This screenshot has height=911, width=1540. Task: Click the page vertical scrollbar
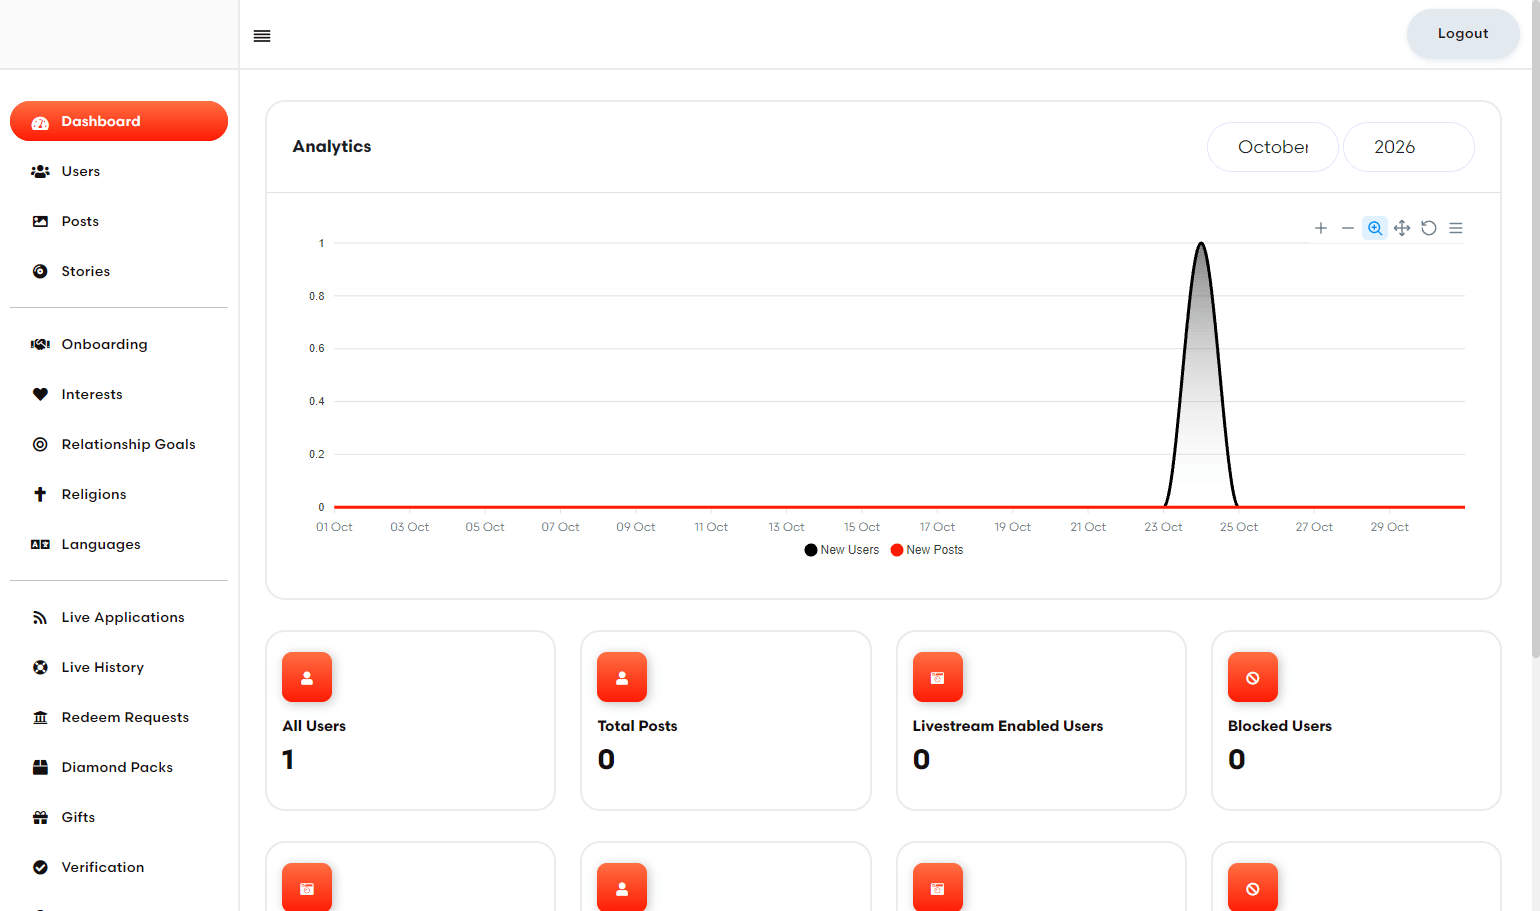(x=1535, y=330)
